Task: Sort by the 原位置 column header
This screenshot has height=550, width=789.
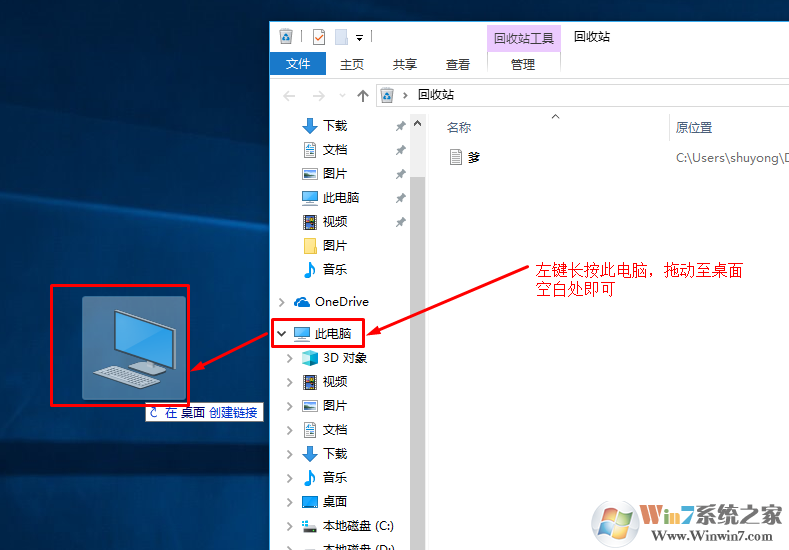Action: tap(694, 128)
